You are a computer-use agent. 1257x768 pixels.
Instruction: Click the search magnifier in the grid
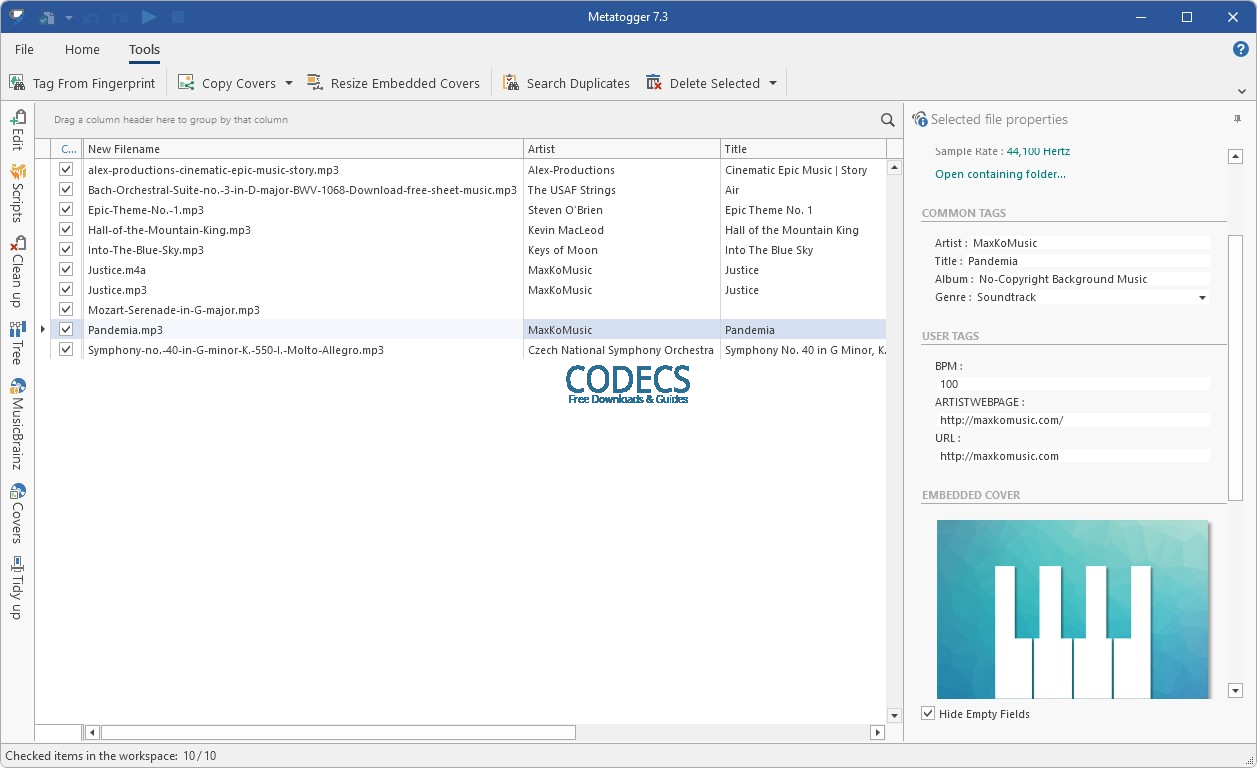pyautogui.click(x=888, y=120)
